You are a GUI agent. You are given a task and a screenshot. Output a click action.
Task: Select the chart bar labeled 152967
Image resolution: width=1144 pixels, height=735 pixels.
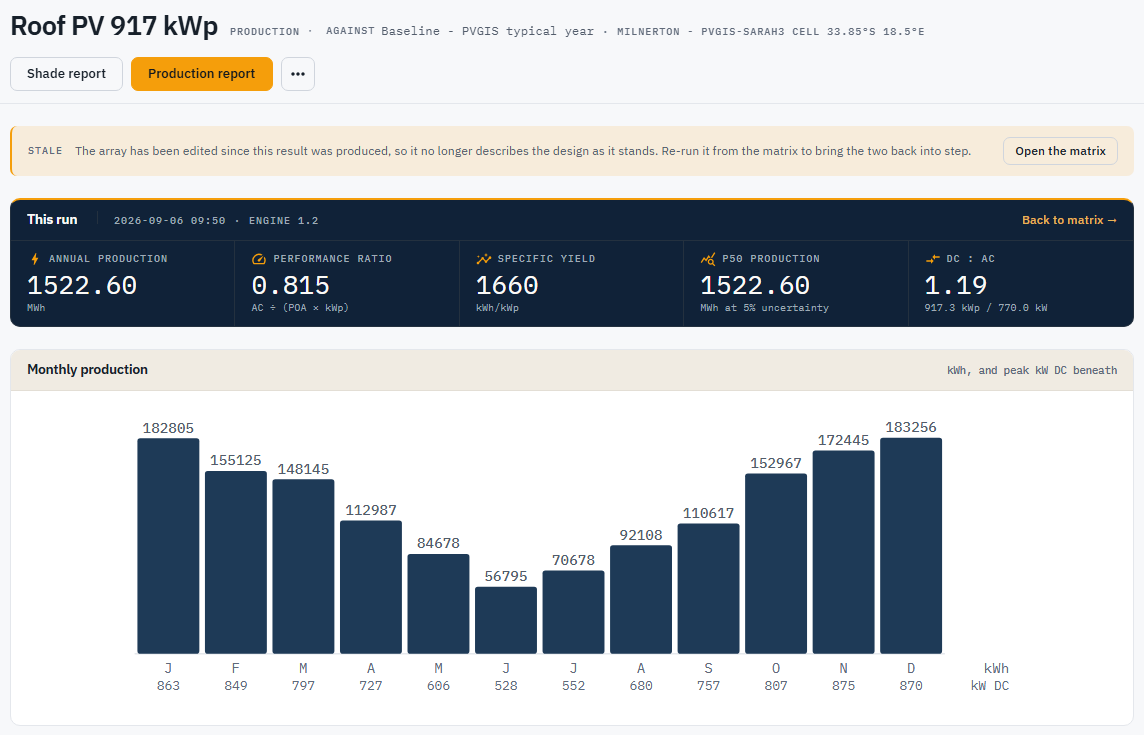pyautogui.click(x=776, y=563)
